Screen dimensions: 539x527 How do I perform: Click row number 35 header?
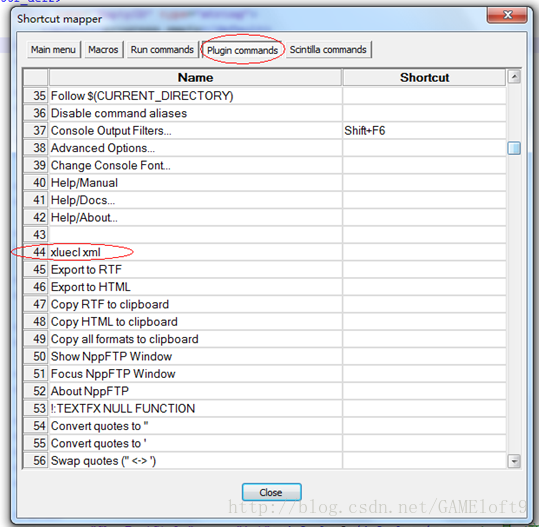[x=36, y=96]
